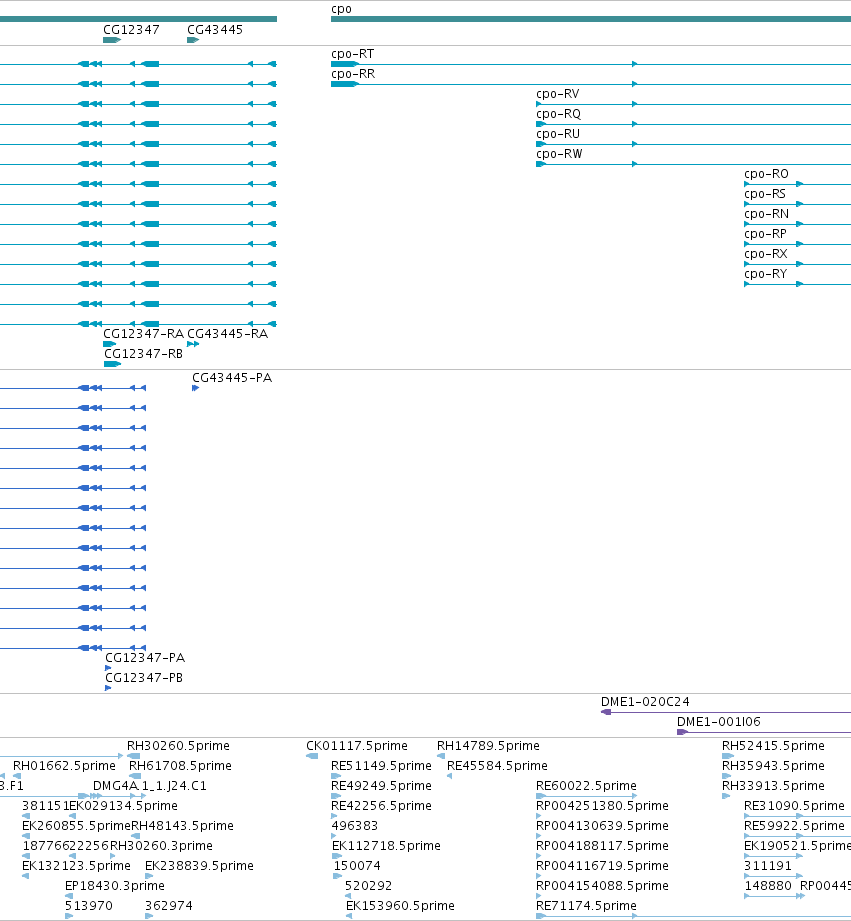Select transcript cpo-RN
Viewport: 851px width, 921px height.
(766, 214)
